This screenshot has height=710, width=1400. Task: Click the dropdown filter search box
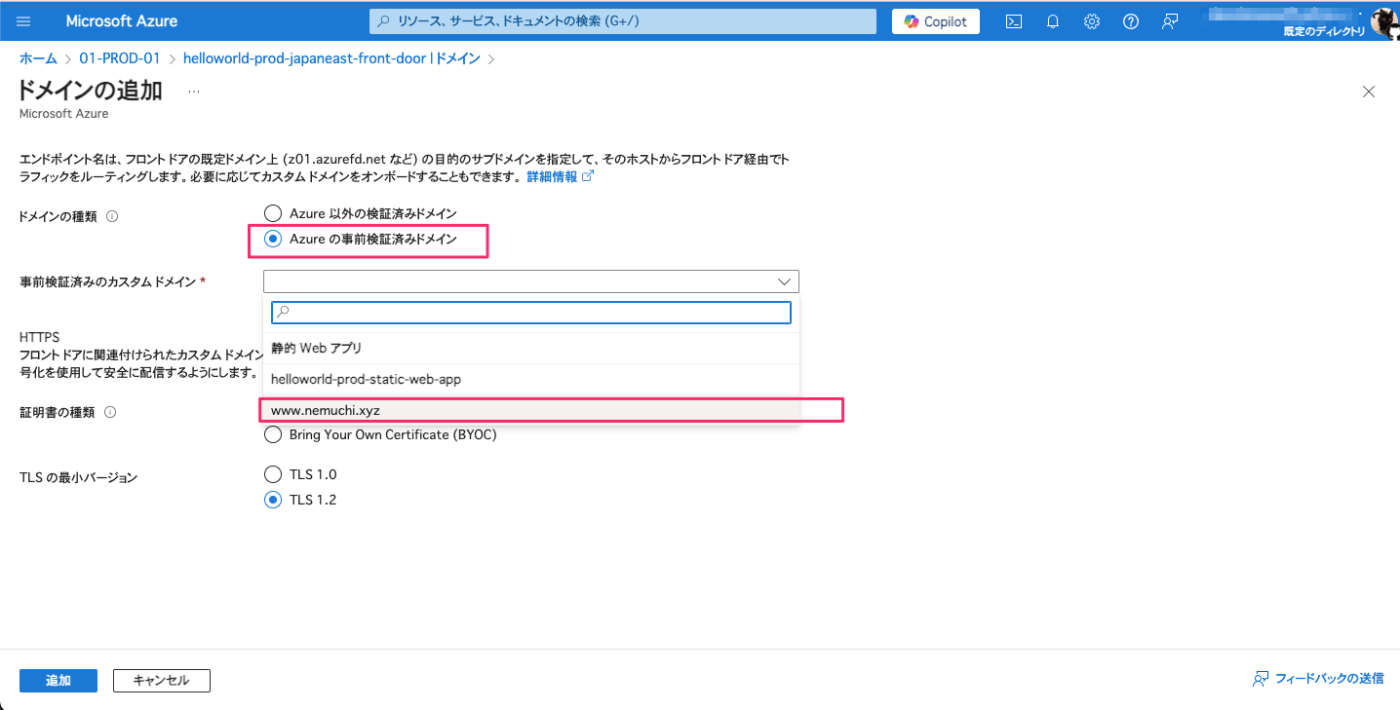click(531, 312)
